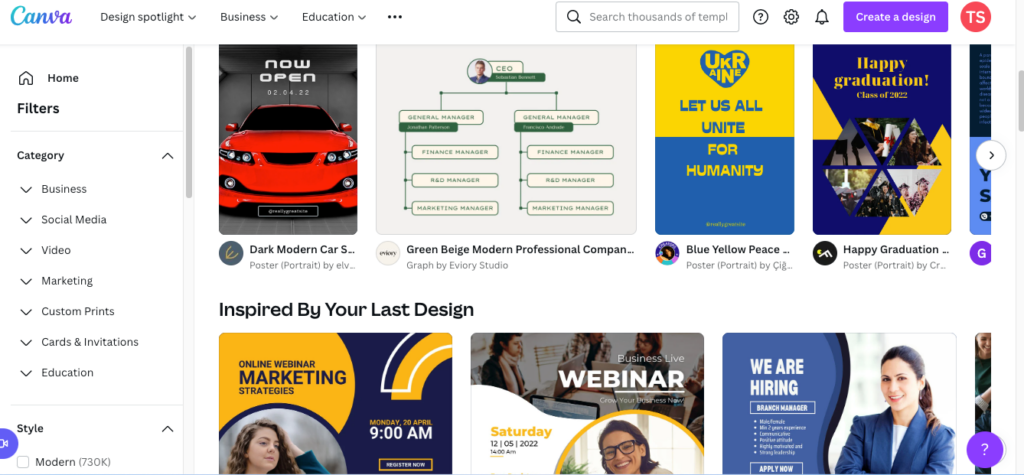The width and height of the screenshot is (1024, 475).
Task: Click the TS account avatar
Action: click(975, 17)
